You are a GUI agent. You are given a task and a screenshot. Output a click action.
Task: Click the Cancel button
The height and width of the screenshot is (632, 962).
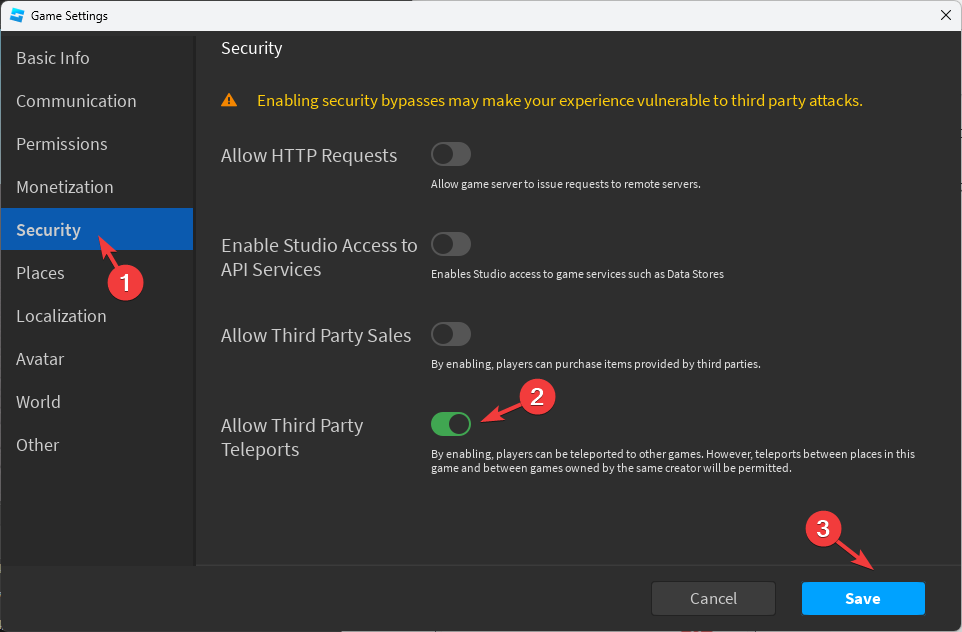tap(713, 598)
